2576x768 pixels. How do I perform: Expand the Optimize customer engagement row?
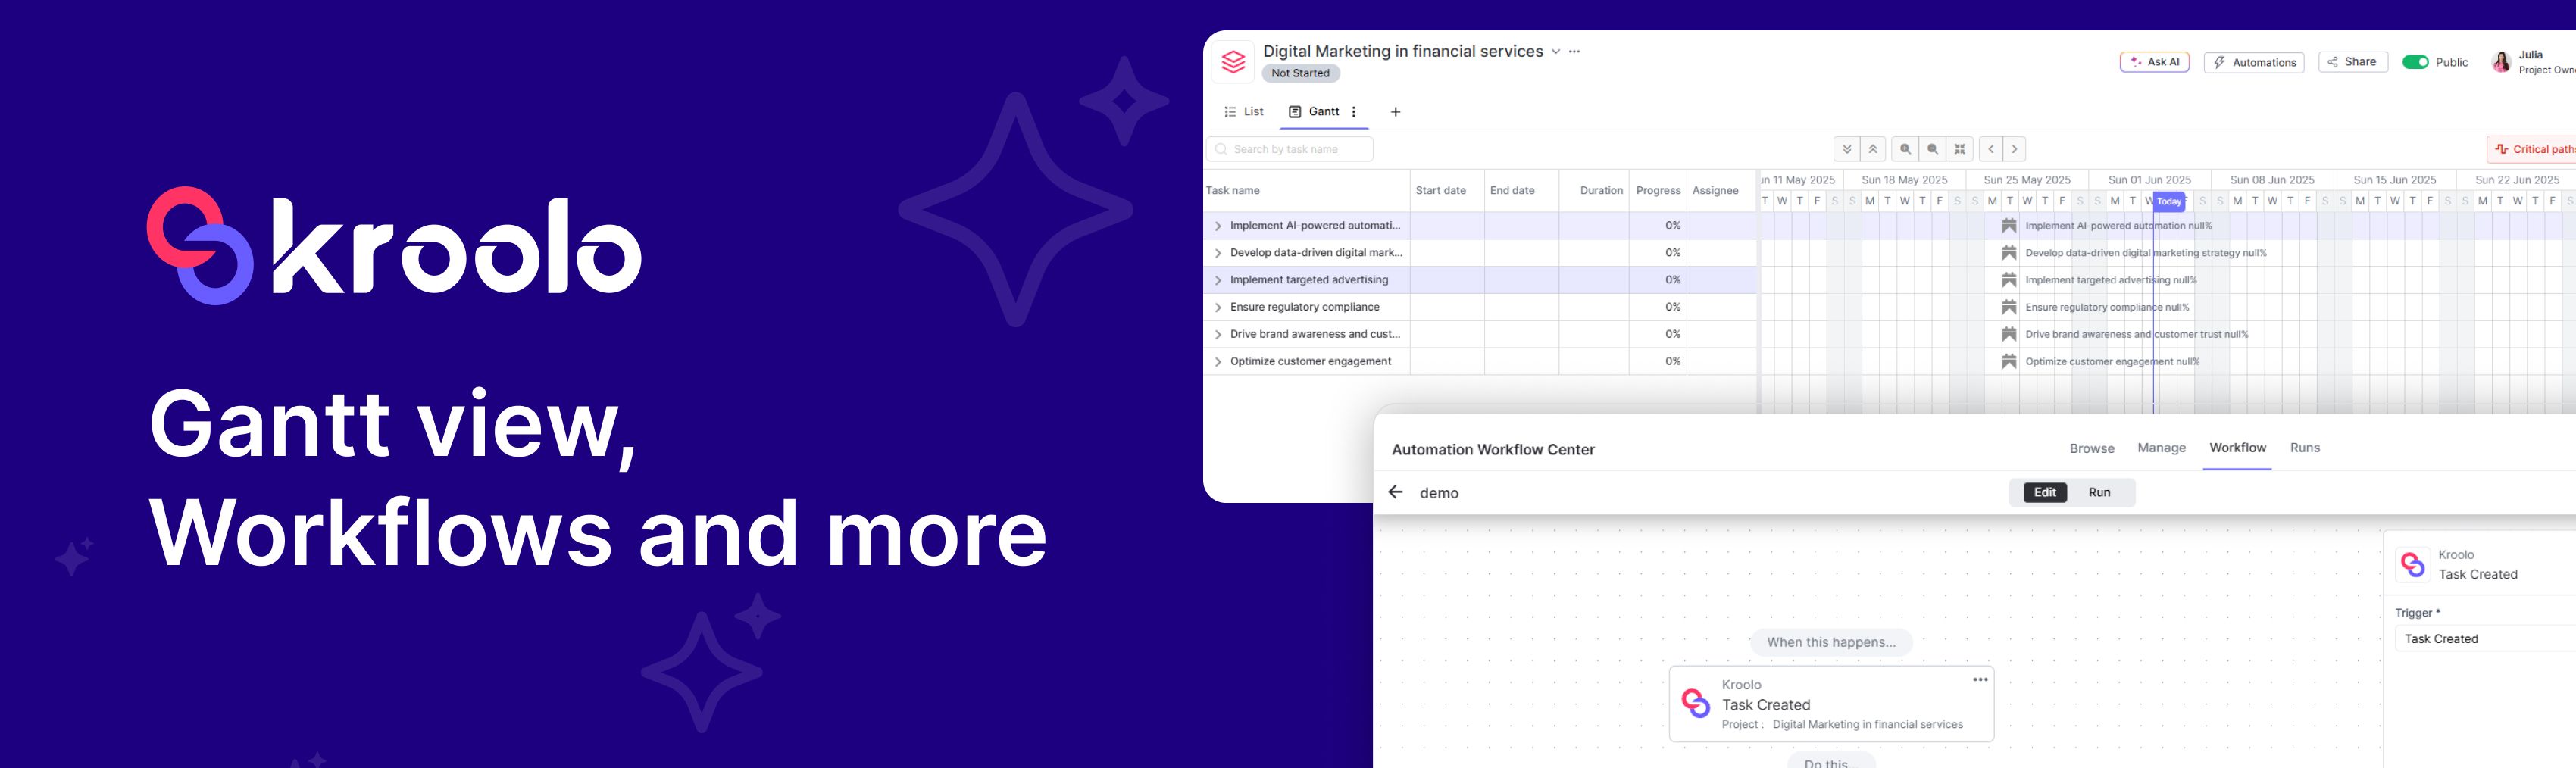(1217, 361)
